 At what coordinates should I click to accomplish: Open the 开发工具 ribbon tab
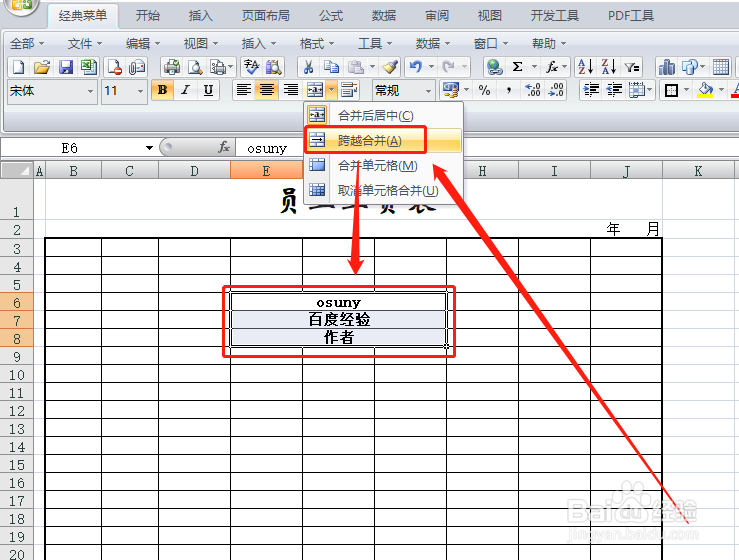[555, 16]
